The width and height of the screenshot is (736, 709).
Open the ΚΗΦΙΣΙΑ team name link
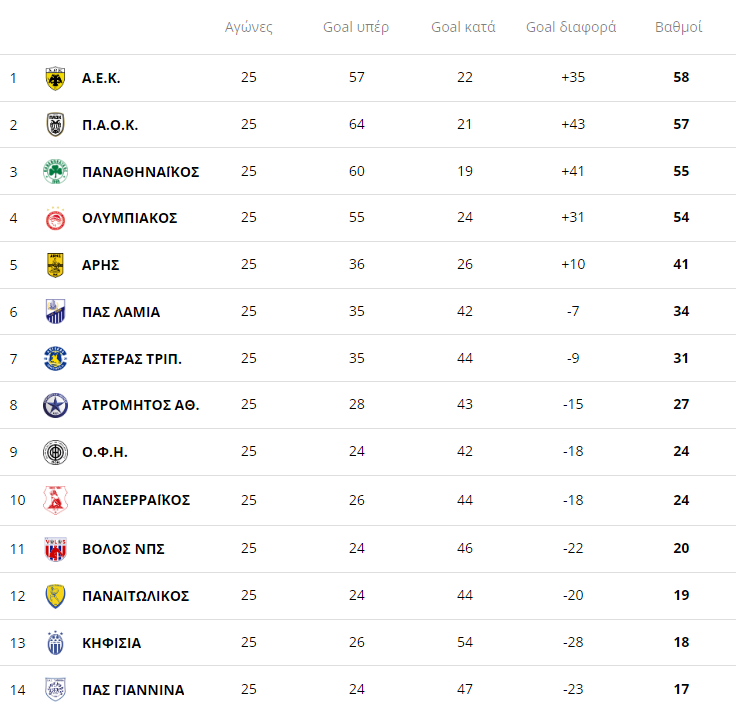[111, 643]
